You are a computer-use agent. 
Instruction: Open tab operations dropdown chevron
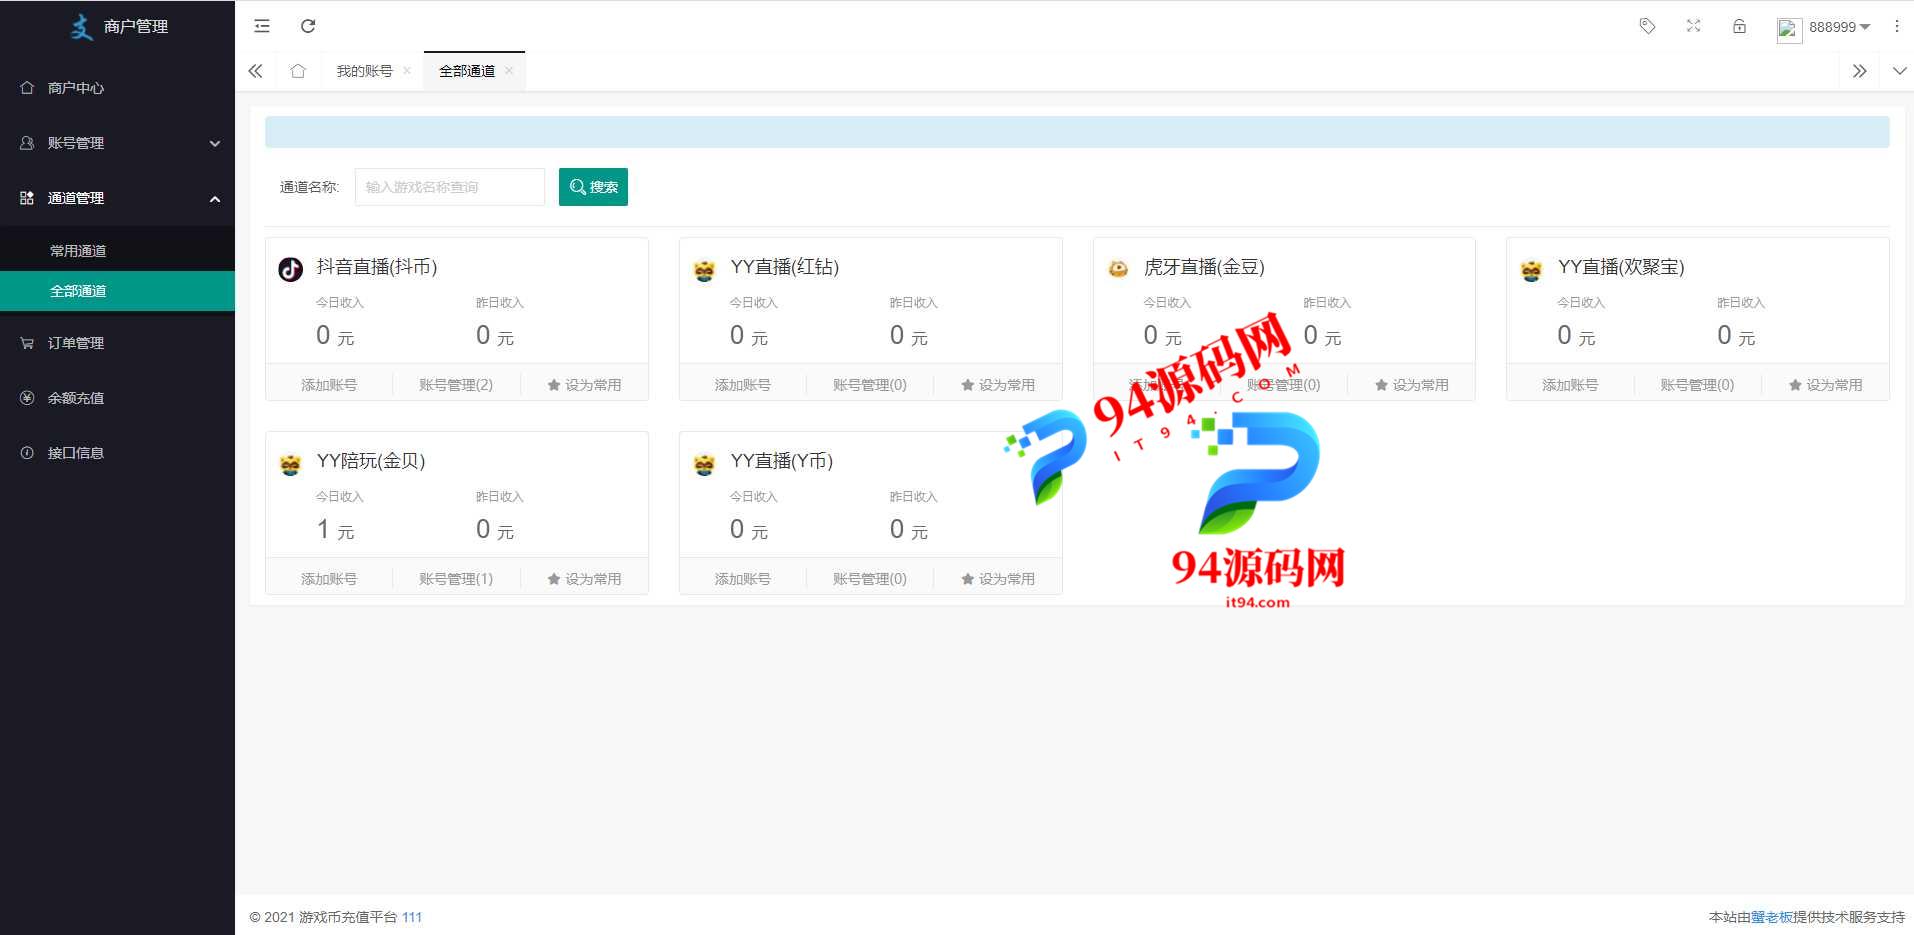click(1899, 71)
